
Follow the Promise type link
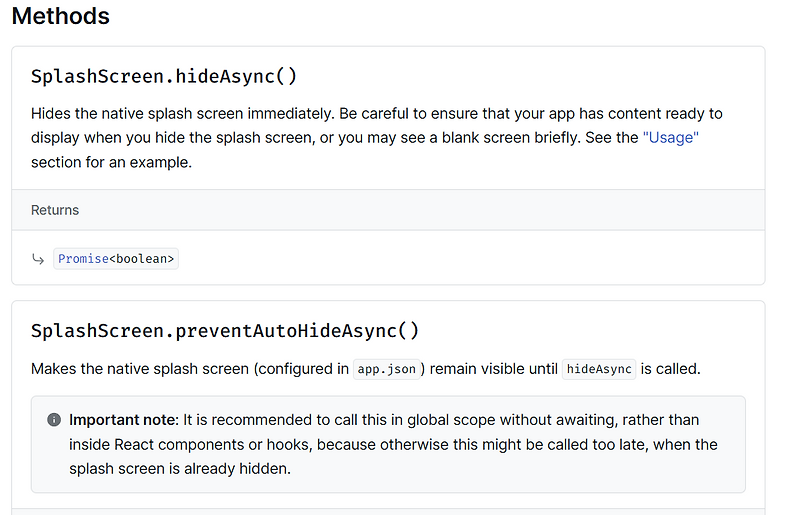(x=83, y=259)
